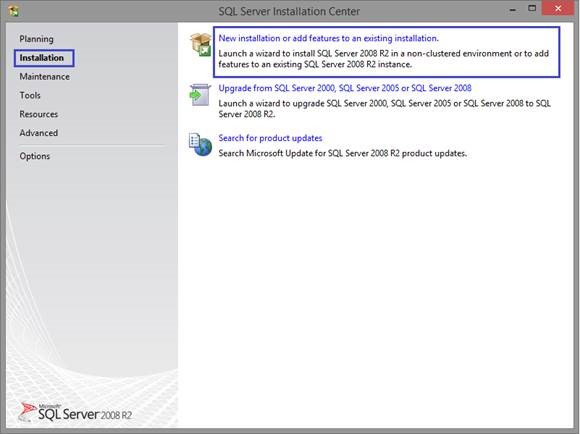Close the SQL Server Installation Center
The height and width of the screenshot is (434, 580).
[558, 9]
